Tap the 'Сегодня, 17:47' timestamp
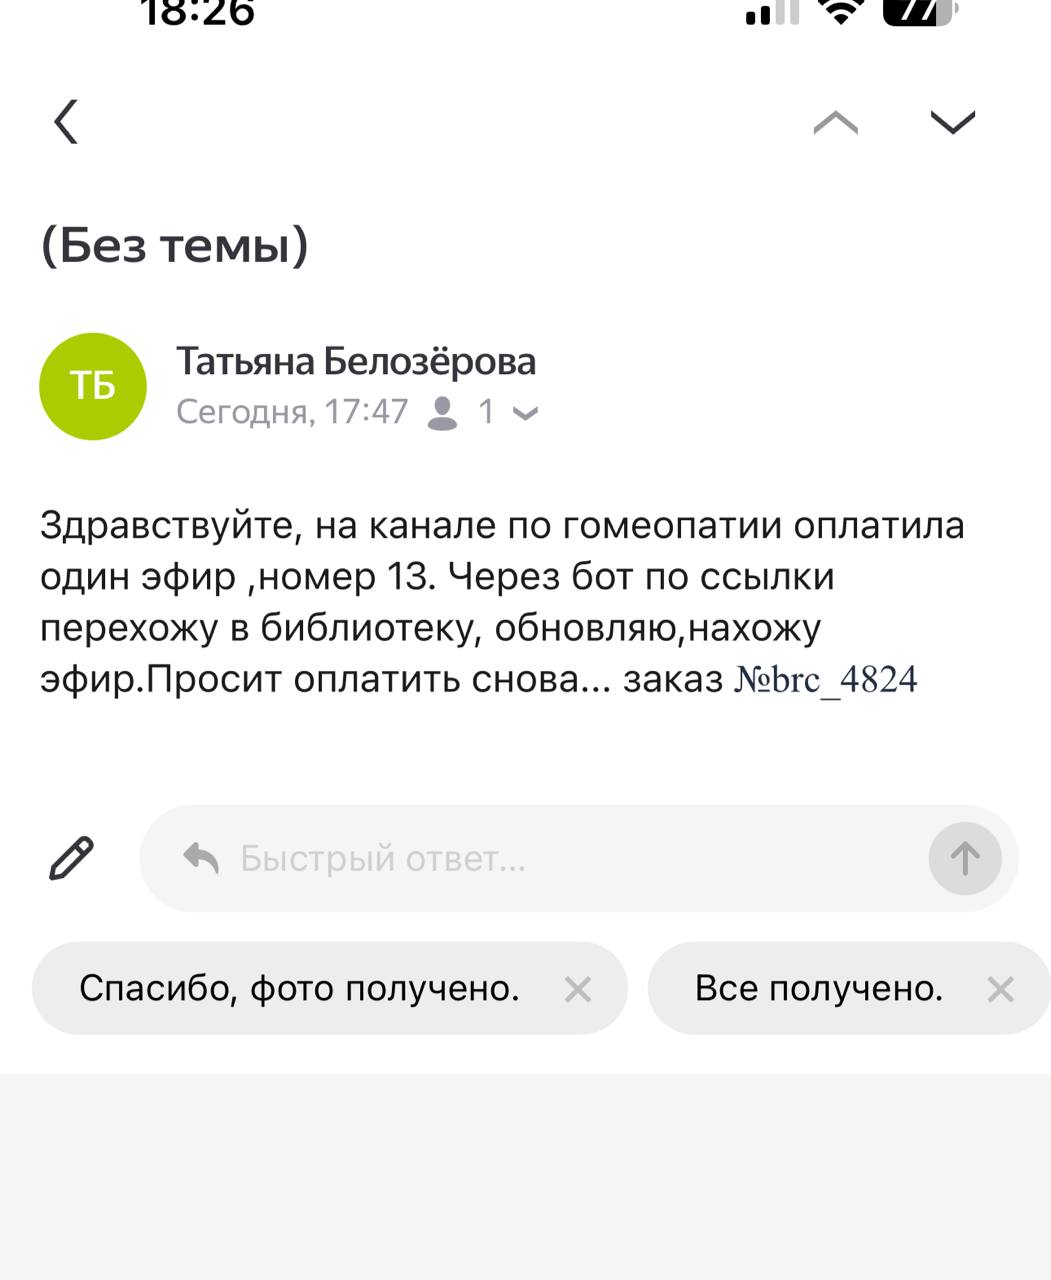 292,411
